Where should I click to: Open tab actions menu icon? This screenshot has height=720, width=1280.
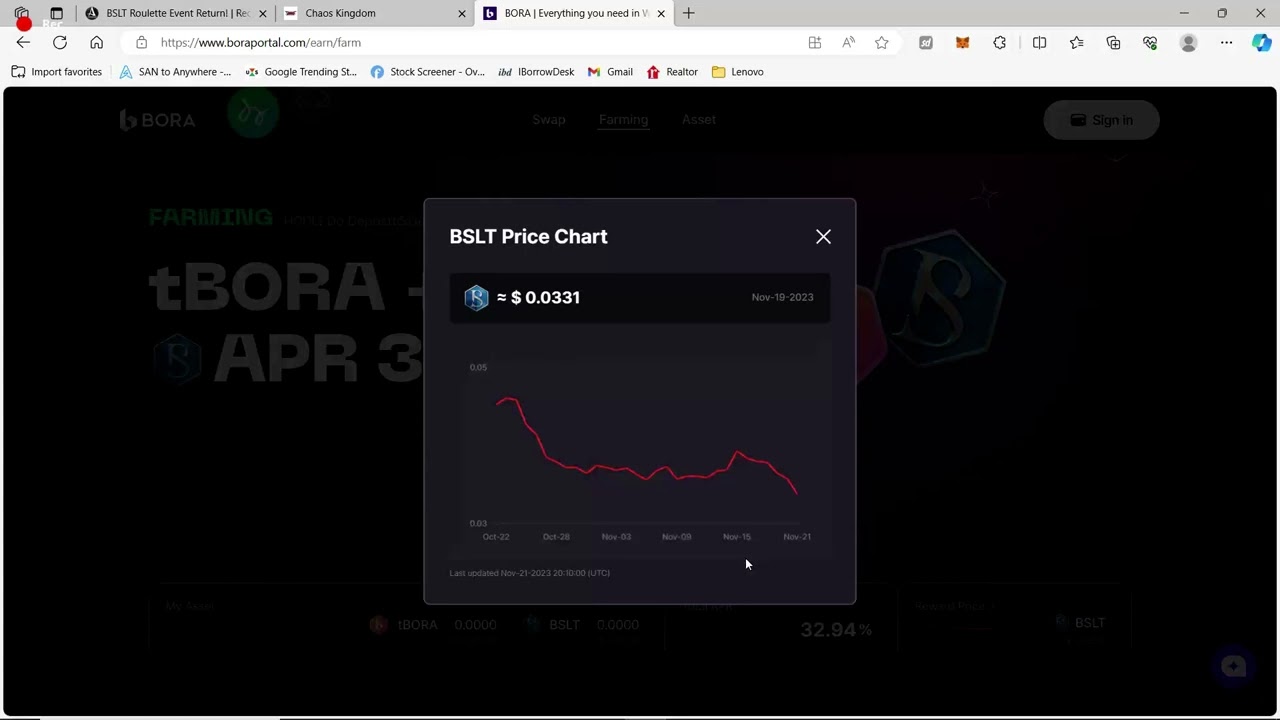(x=56, y=13)
